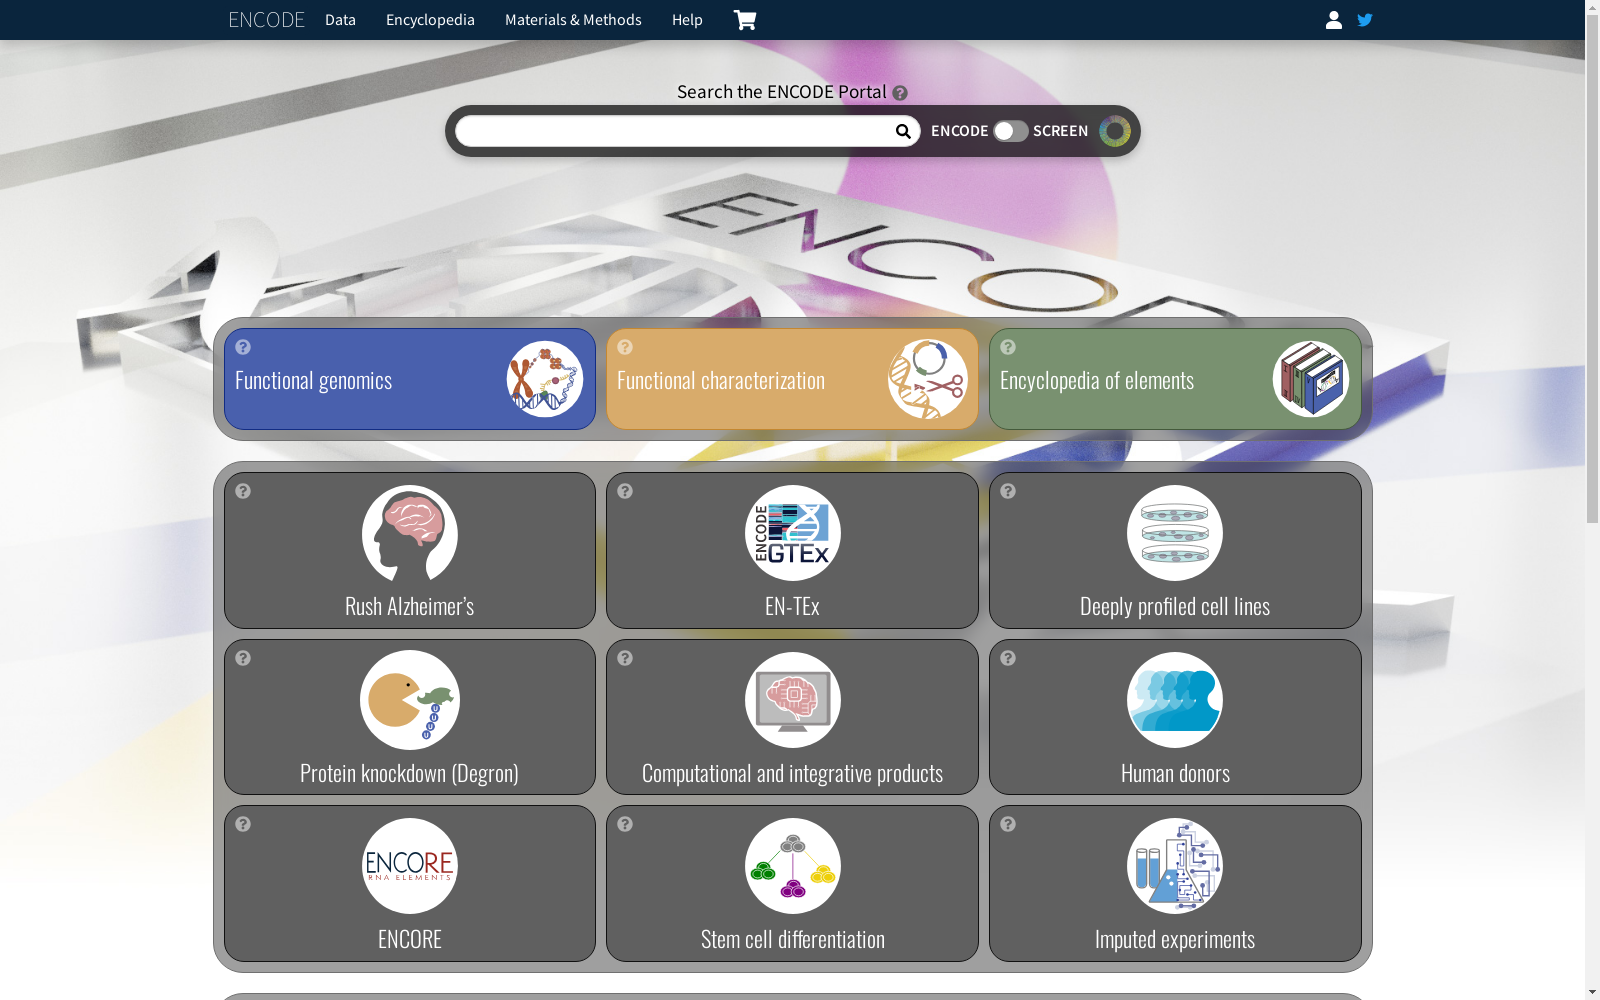Click the help icon beside Search the ENCODE Portal
This screenshot has width=1600, height=1000.
[x=900, y=93]
